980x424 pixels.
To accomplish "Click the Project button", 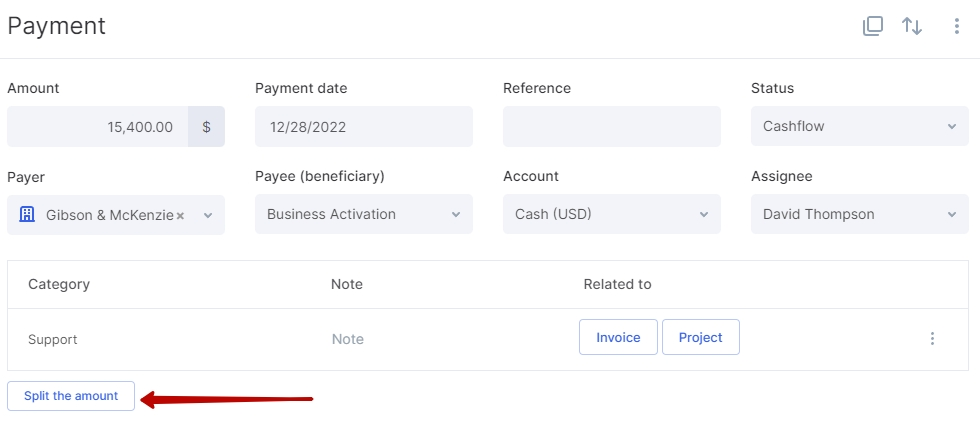I will coord(701,337).
